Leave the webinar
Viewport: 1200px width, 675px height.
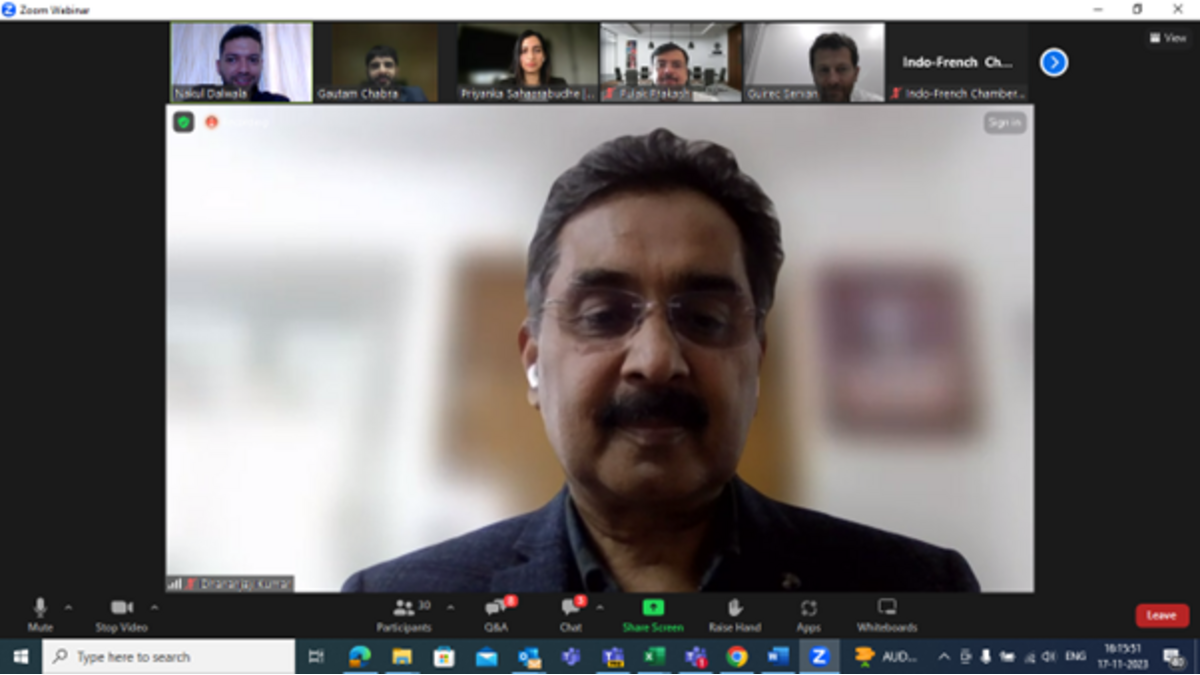(x=1161, y=615)
